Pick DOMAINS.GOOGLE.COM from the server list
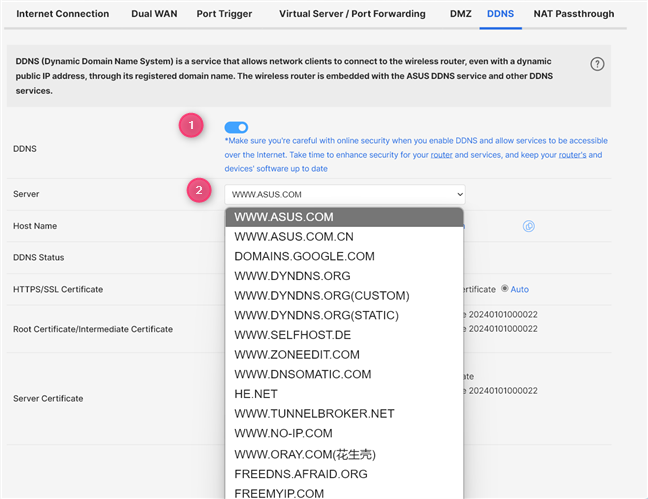This screenshot has width=648, height=499. [344, 256]
